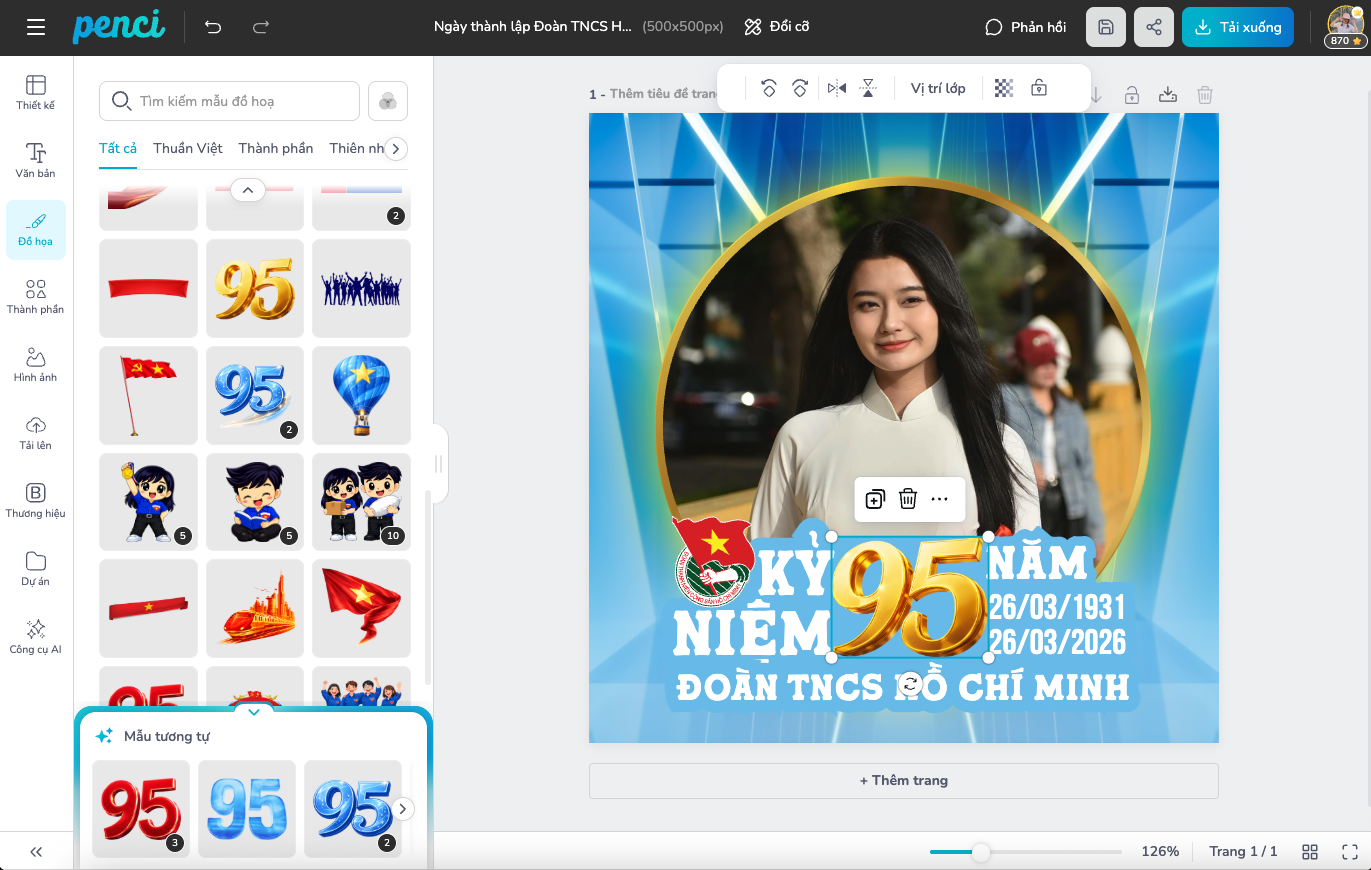Show more category tabs with right chevron
The height and width of the screenshot is (870, 1371).
396,149
